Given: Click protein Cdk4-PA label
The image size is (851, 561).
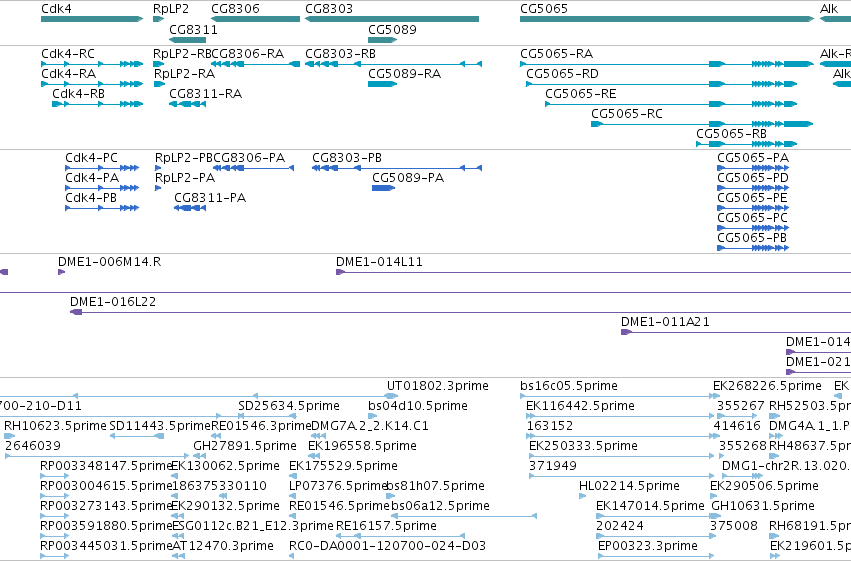Looking at the screenshot, I should pos(92,178).
